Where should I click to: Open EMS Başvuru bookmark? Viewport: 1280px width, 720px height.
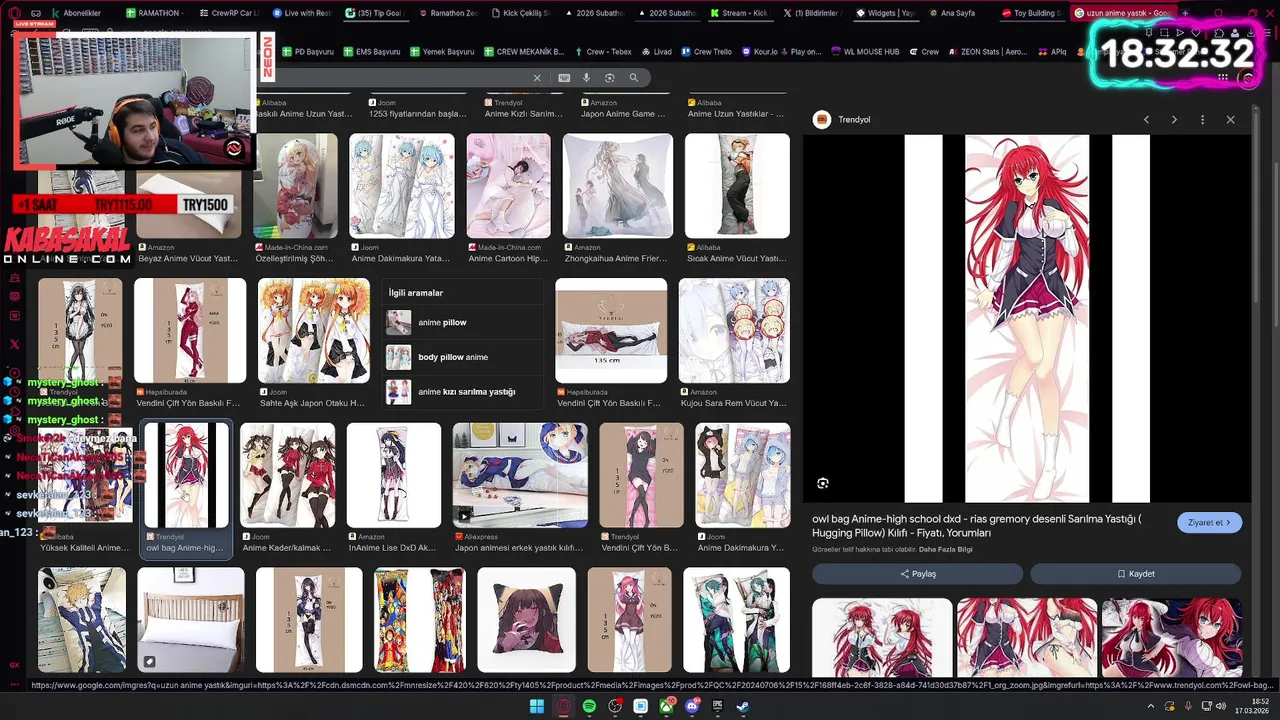(371, 51)
